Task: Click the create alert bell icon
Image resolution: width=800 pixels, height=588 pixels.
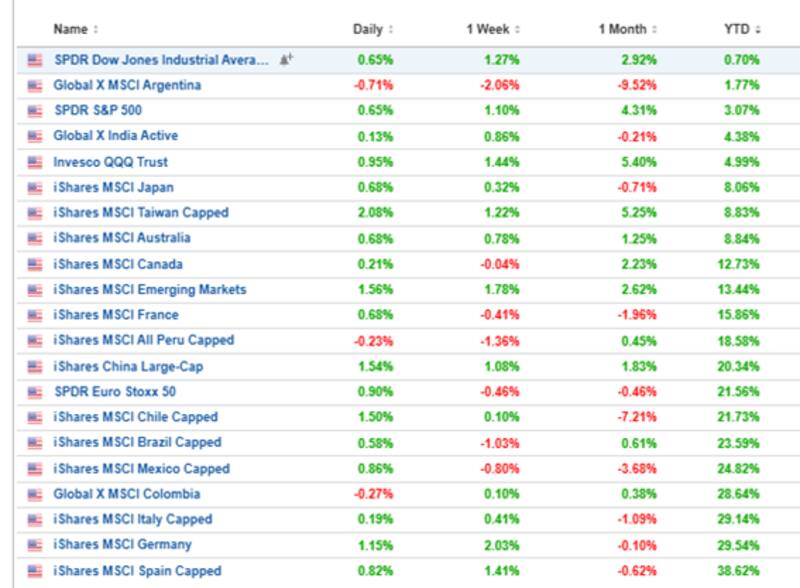Action: coord(285,60)
